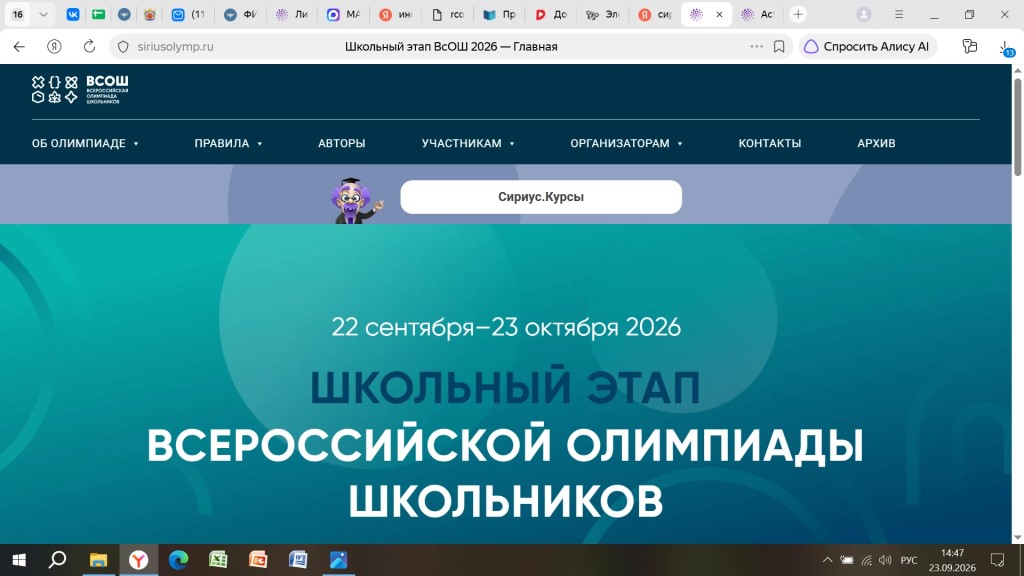Open the three-dots menu in the address bar

[756, 46]
